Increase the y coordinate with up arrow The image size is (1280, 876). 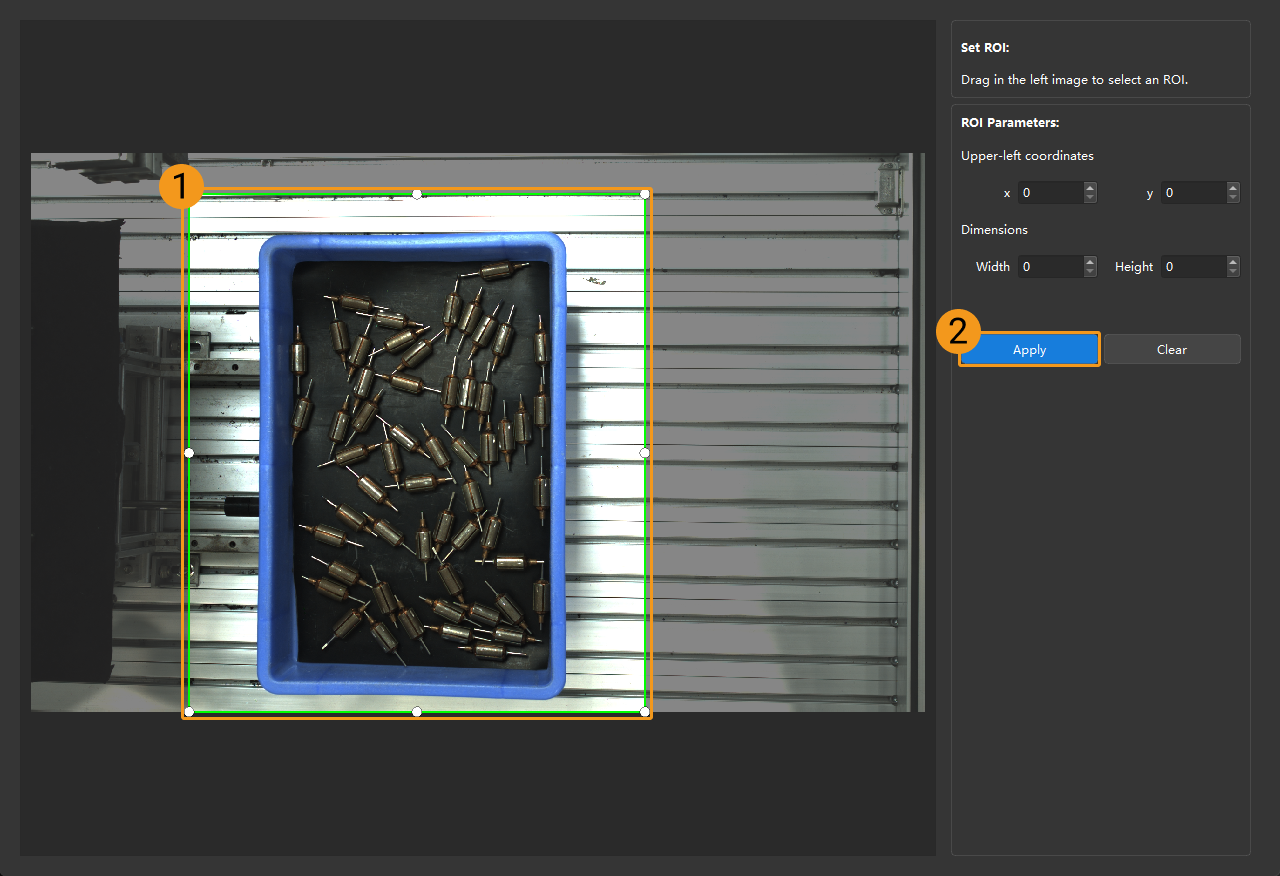[x=1233, y=187]
